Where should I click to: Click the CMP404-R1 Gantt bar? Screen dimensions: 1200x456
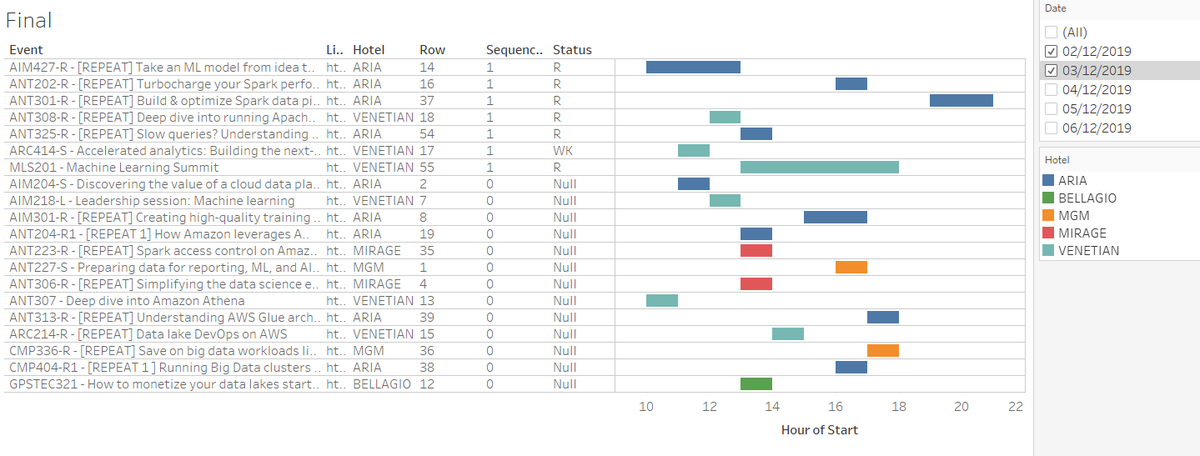pos(851,367)
